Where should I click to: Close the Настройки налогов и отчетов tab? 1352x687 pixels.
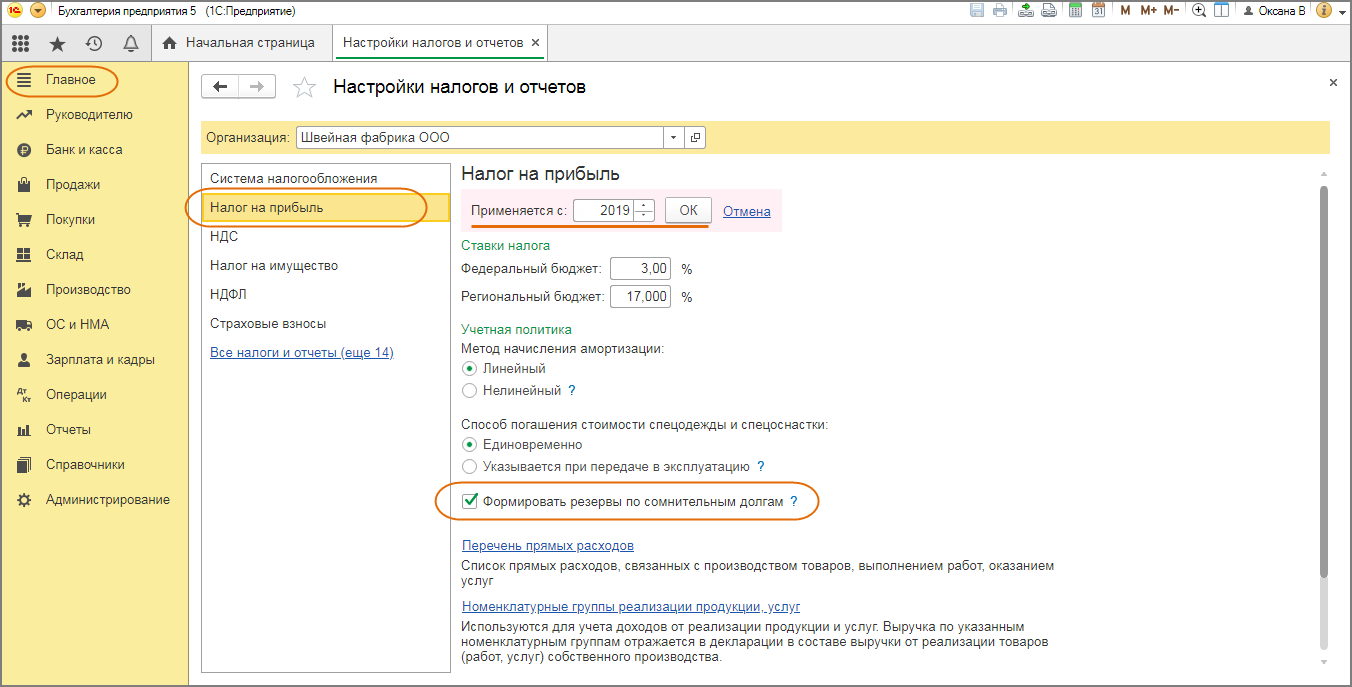(x=535, y=43)
